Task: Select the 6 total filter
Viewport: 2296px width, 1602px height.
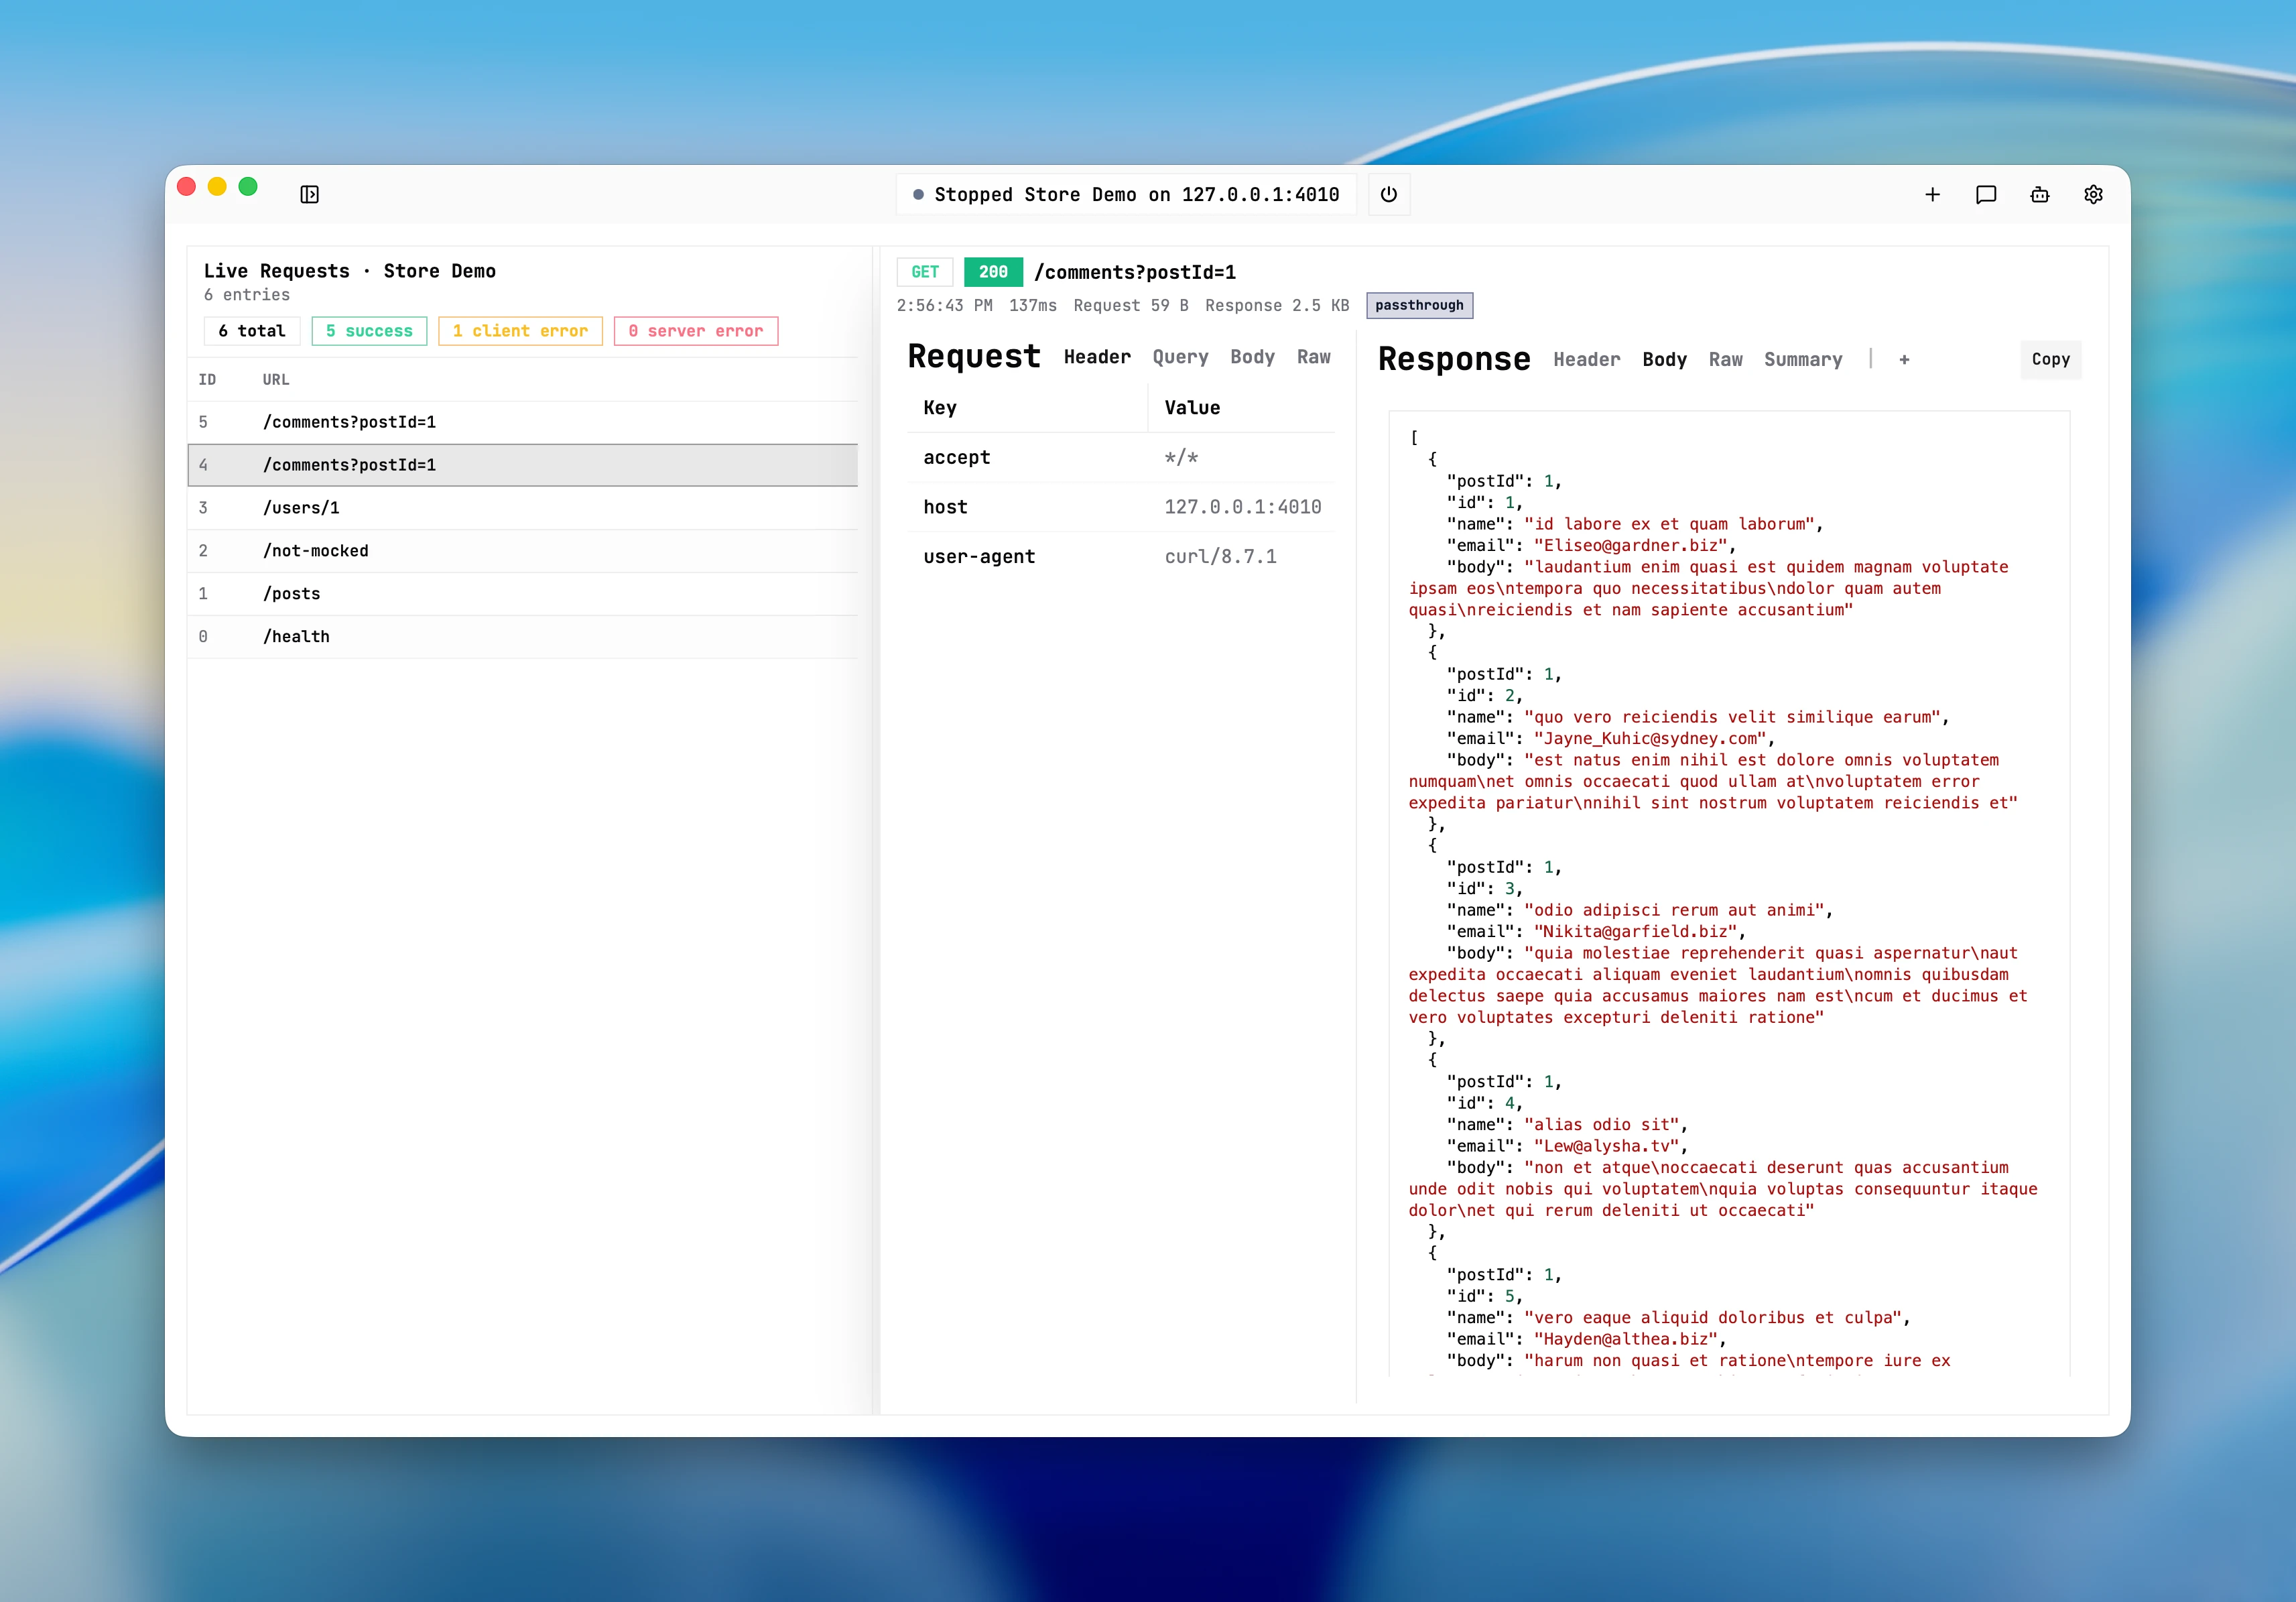Action: pyautogui.click(x=252, y=331)
